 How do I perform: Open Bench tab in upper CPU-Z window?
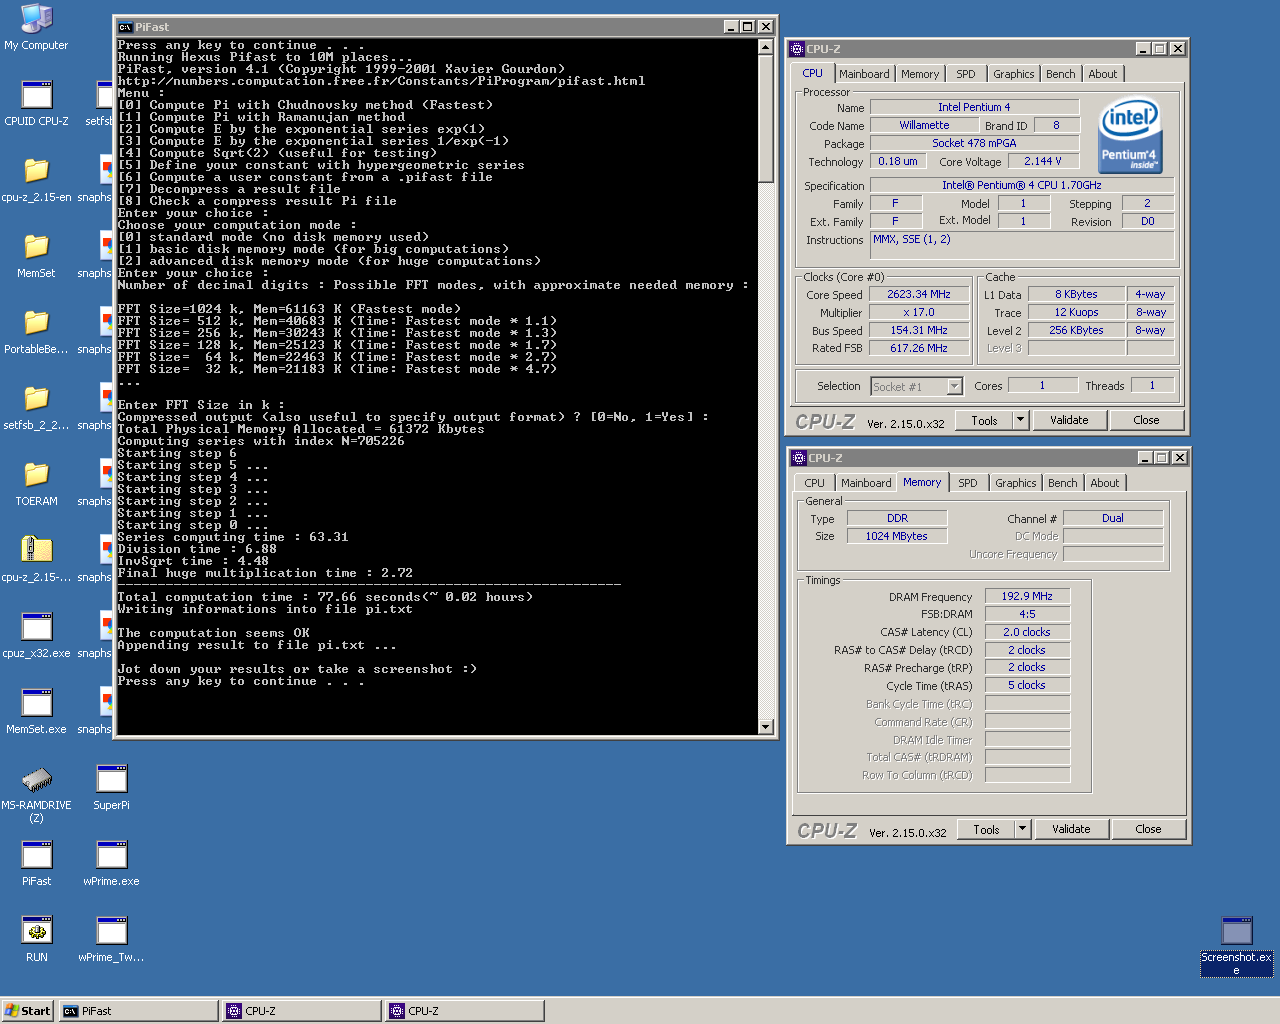coord(1061,74)
